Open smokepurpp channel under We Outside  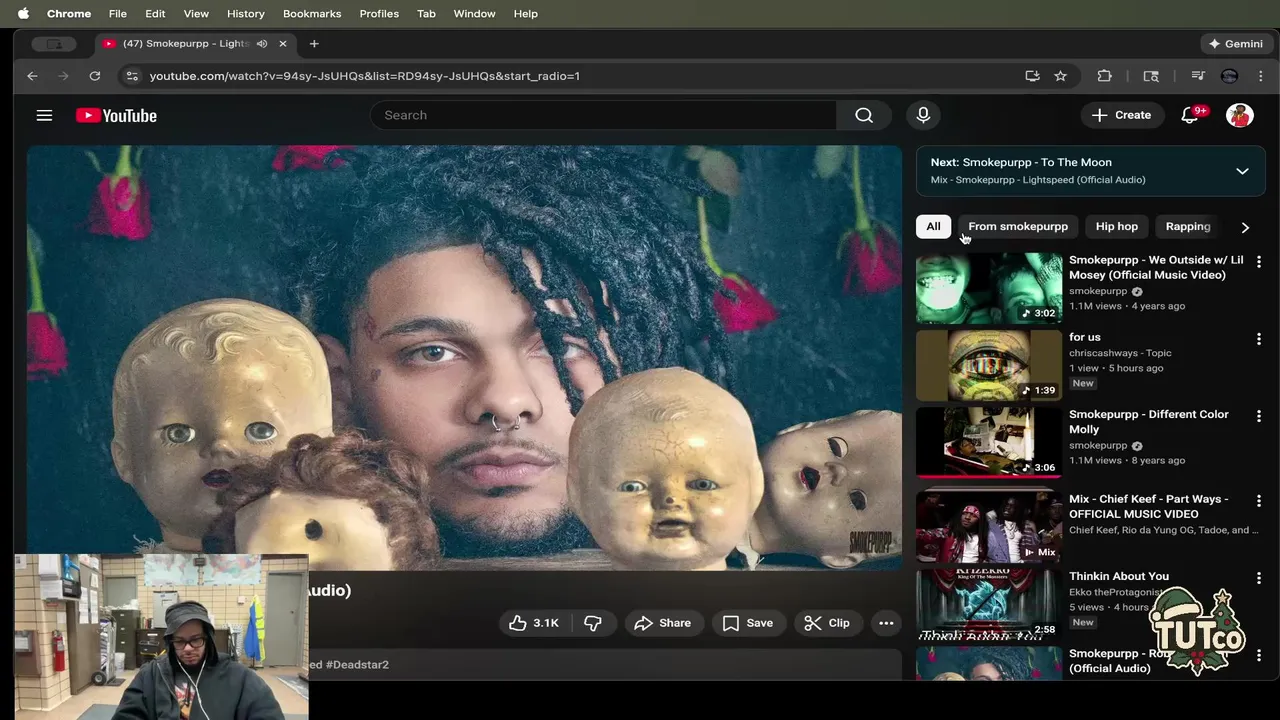click(1098, 291)
